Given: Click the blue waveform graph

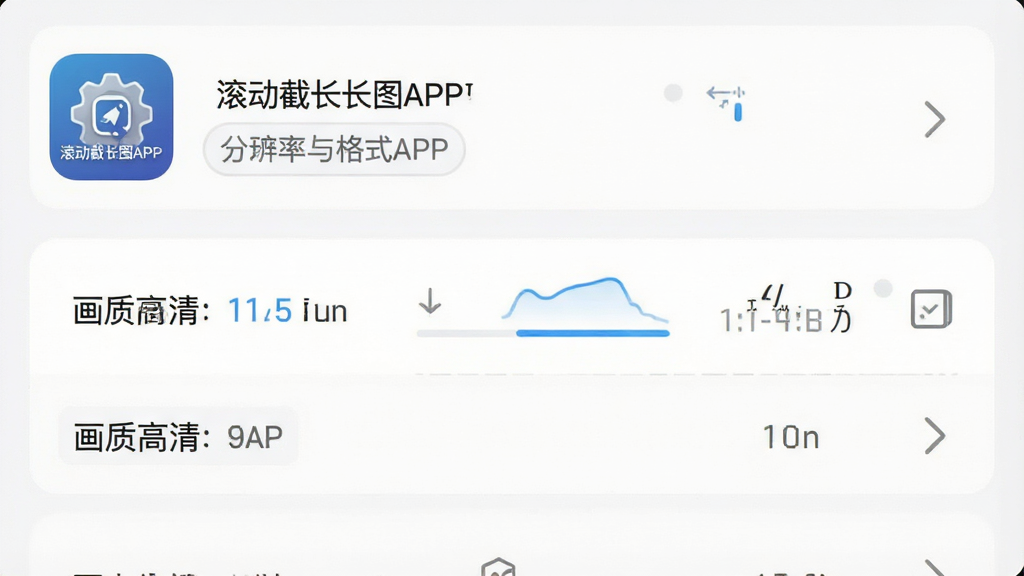Looking at the screenshot, I should [585, 300].
